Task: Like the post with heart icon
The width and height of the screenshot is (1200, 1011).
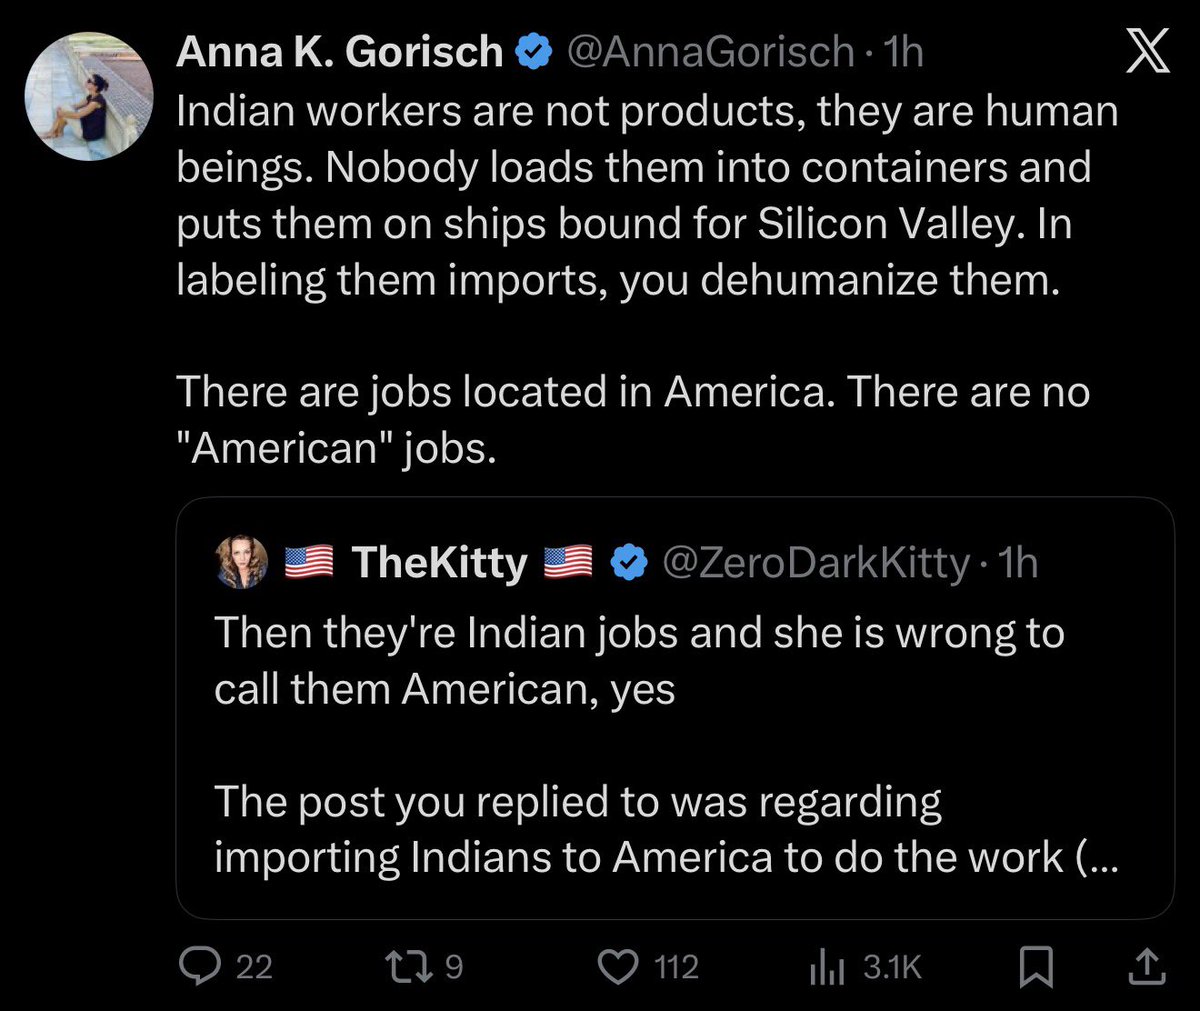Action: tap(617, 966)
